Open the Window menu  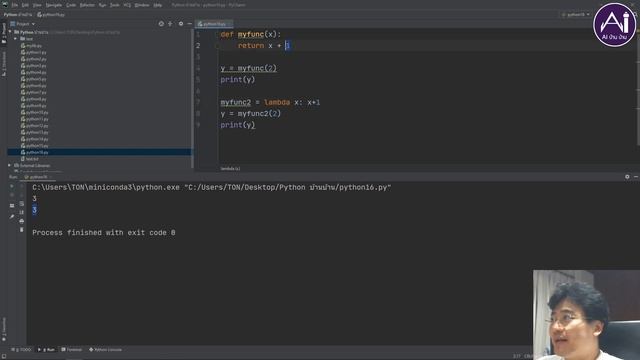[x=142, y=5]
